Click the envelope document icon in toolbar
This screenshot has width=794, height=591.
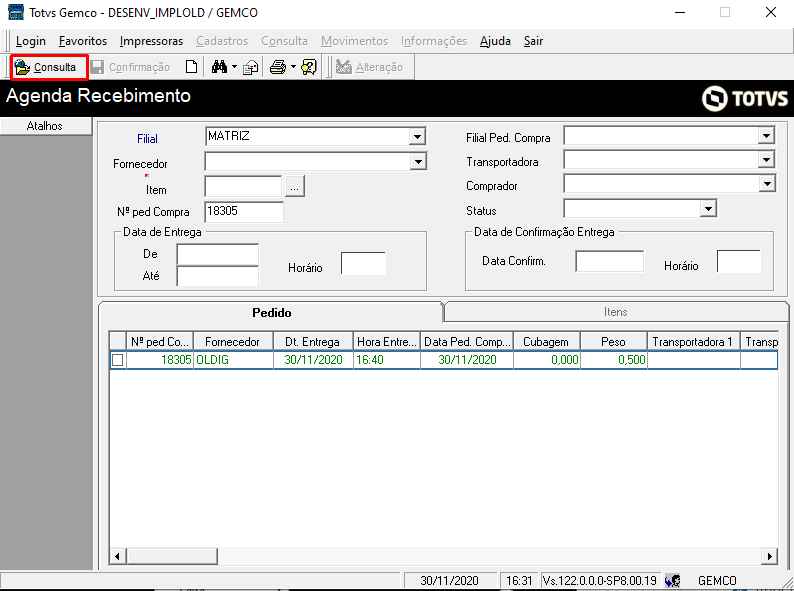point(250,67)
